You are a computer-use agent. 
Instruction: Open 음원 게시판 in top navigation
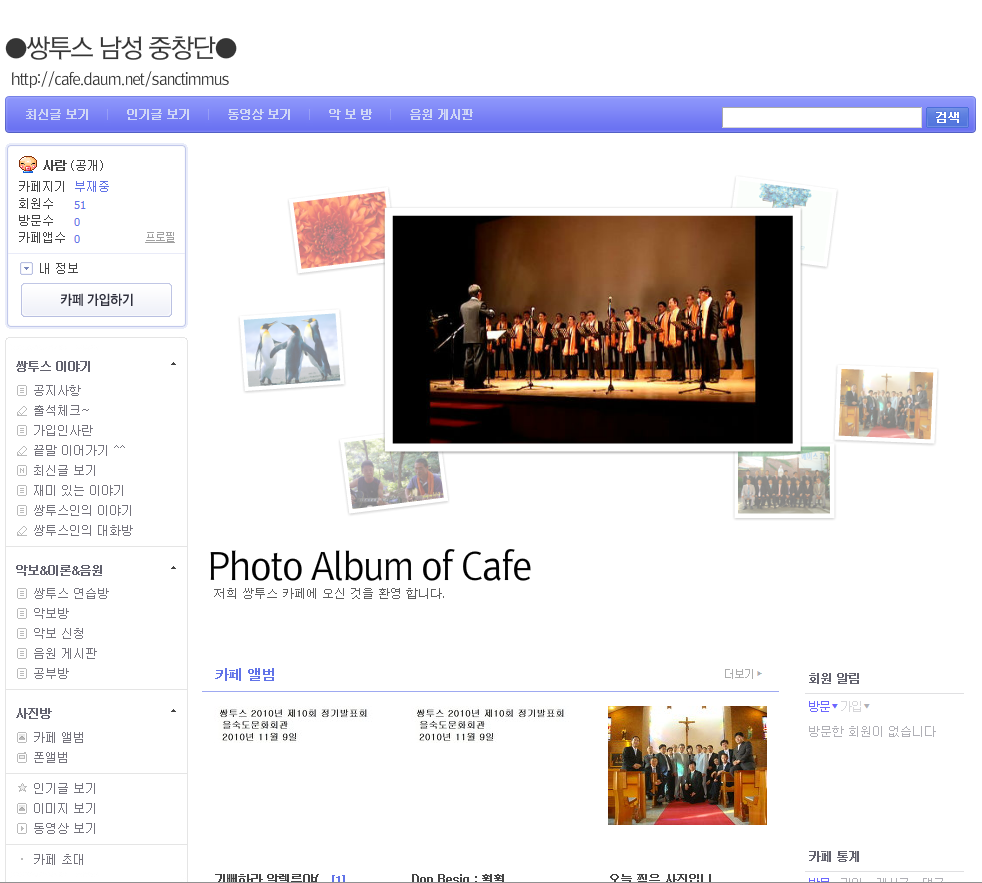pyautogui.click(x=441, y=115)
